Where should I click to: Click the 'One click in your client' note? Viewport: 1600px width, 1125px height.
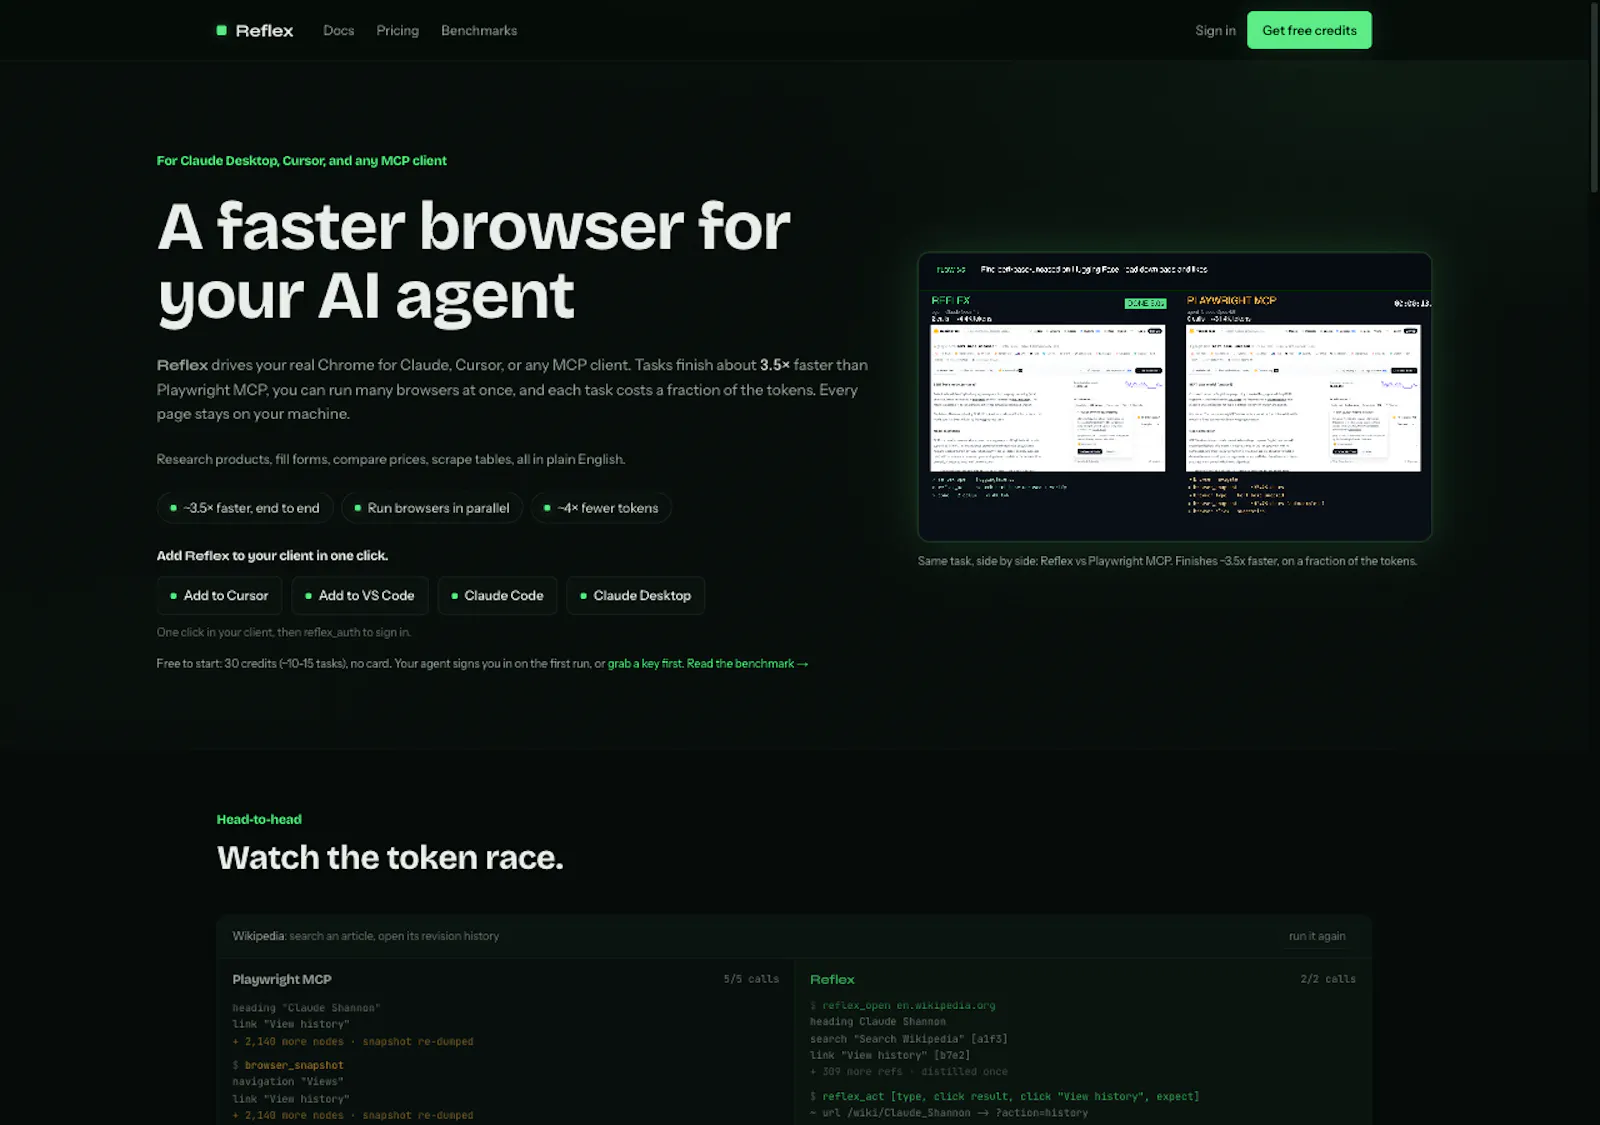click(x=284, y=633)
